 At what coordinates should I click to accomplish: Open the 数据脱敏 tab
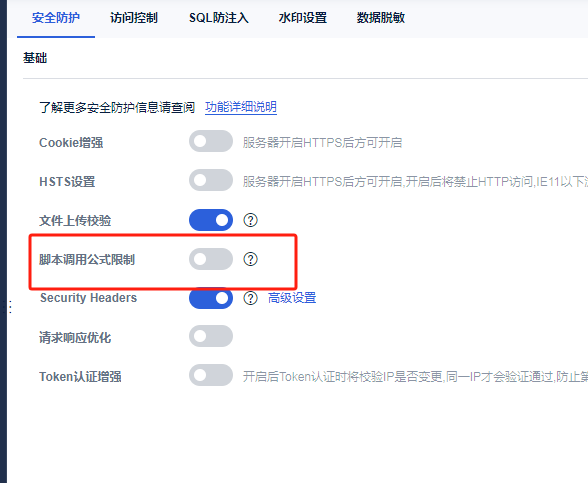pos(381,18)
